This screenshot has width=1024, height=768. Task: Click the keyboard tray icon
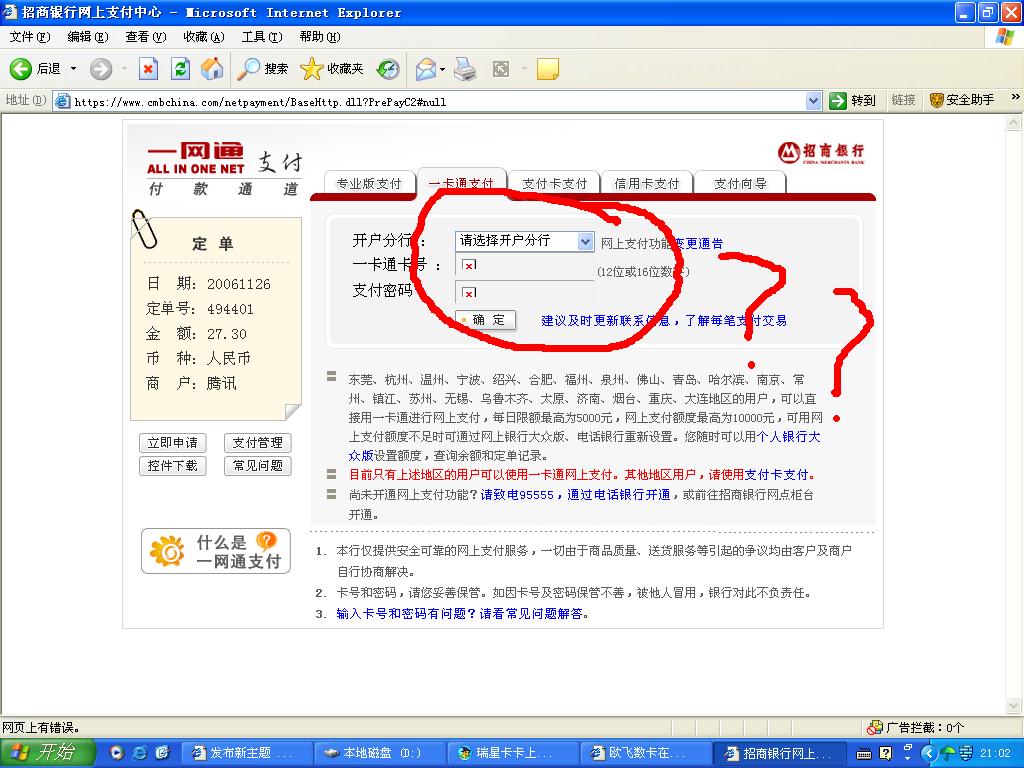[863, 754]
